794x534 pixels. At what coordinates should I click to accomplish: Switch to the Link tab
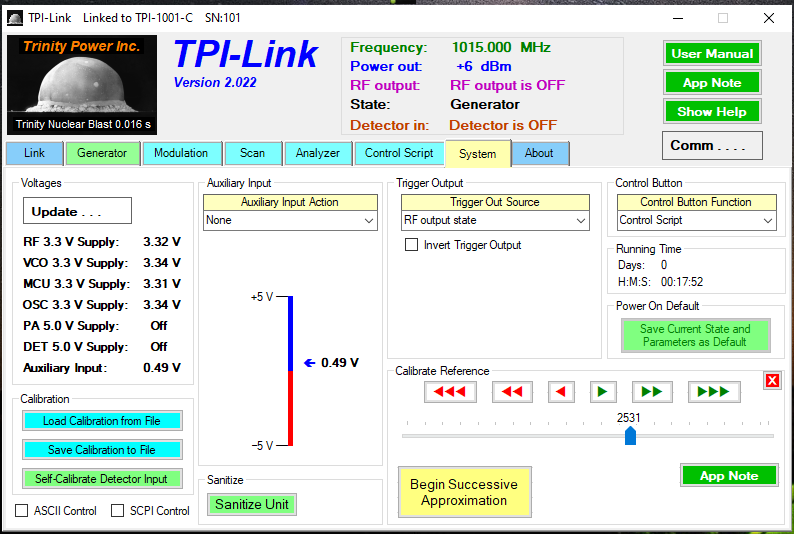34,153
